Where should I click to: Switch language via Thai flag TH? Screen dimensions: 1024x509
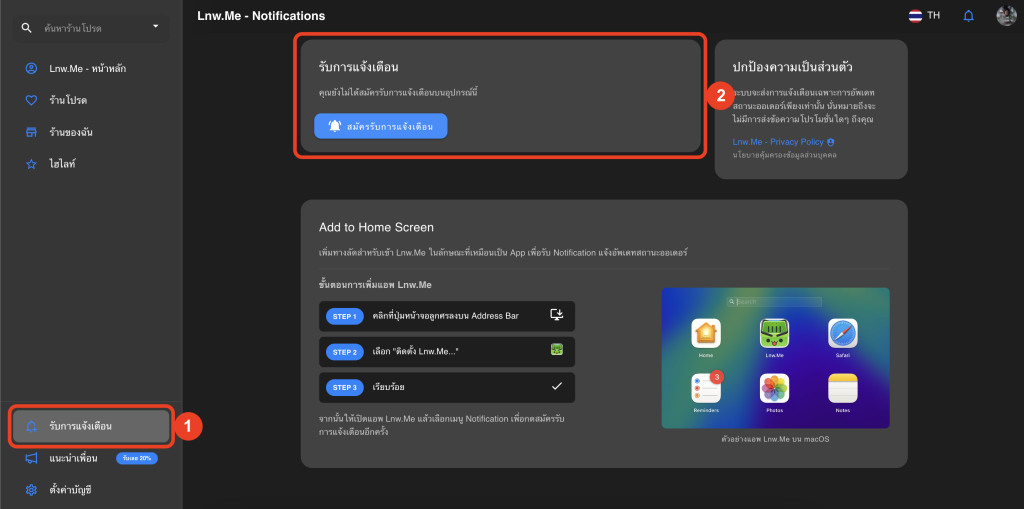click(924, 16)
